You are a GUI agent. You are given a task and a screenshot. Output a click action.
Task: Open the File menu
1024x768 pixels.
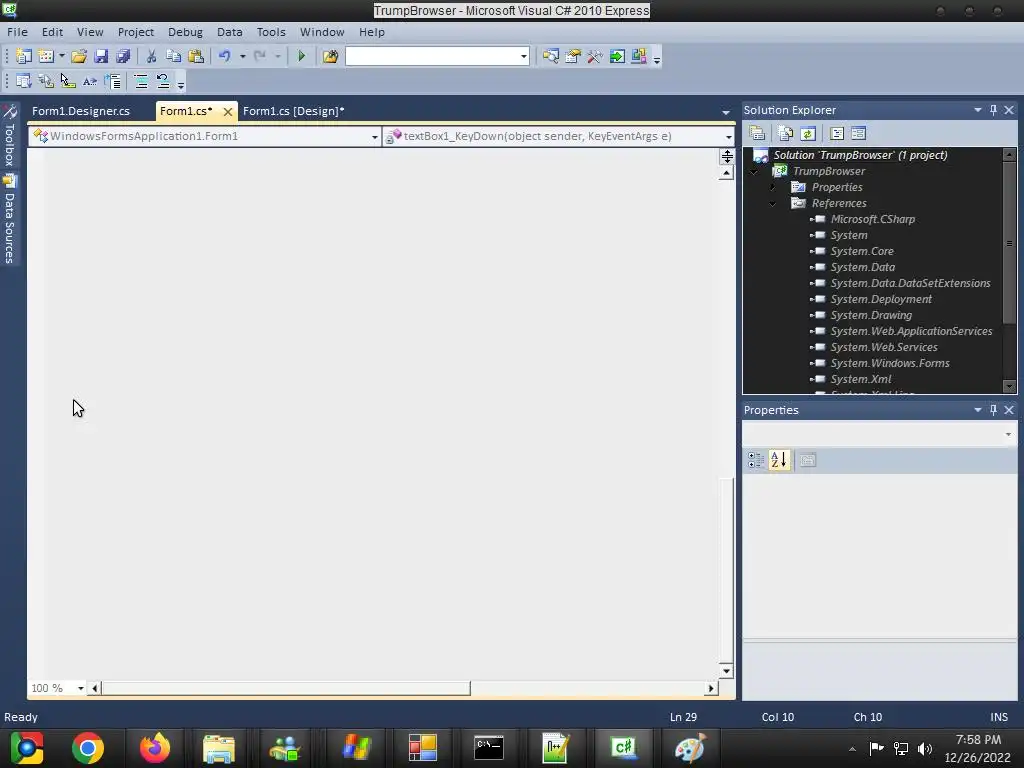click(17, 32)
